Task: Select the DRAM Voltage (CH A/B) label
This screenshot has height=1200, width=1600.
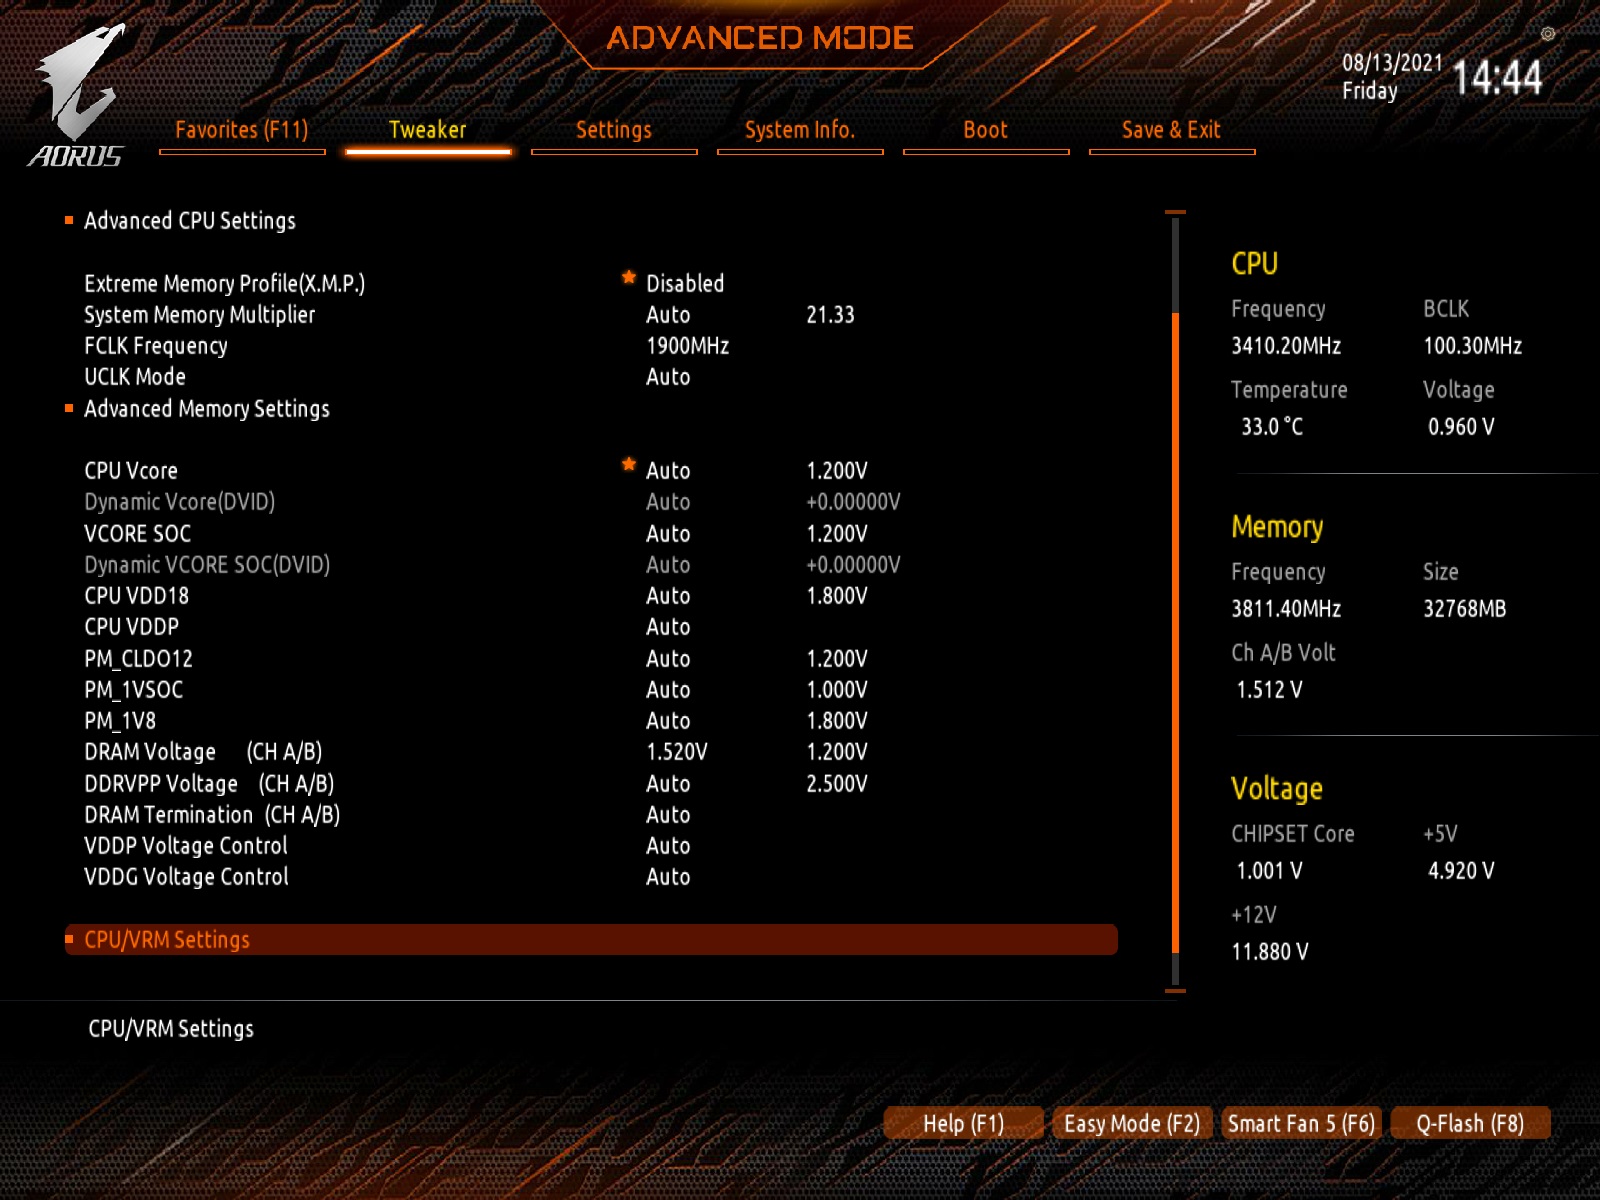Action: point(203,751)
